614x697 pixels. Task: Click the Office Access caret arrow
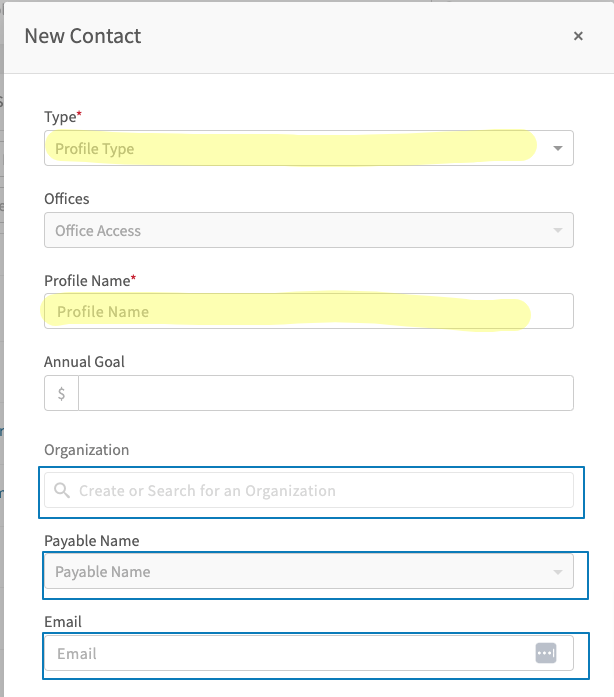tap(558, 230)
